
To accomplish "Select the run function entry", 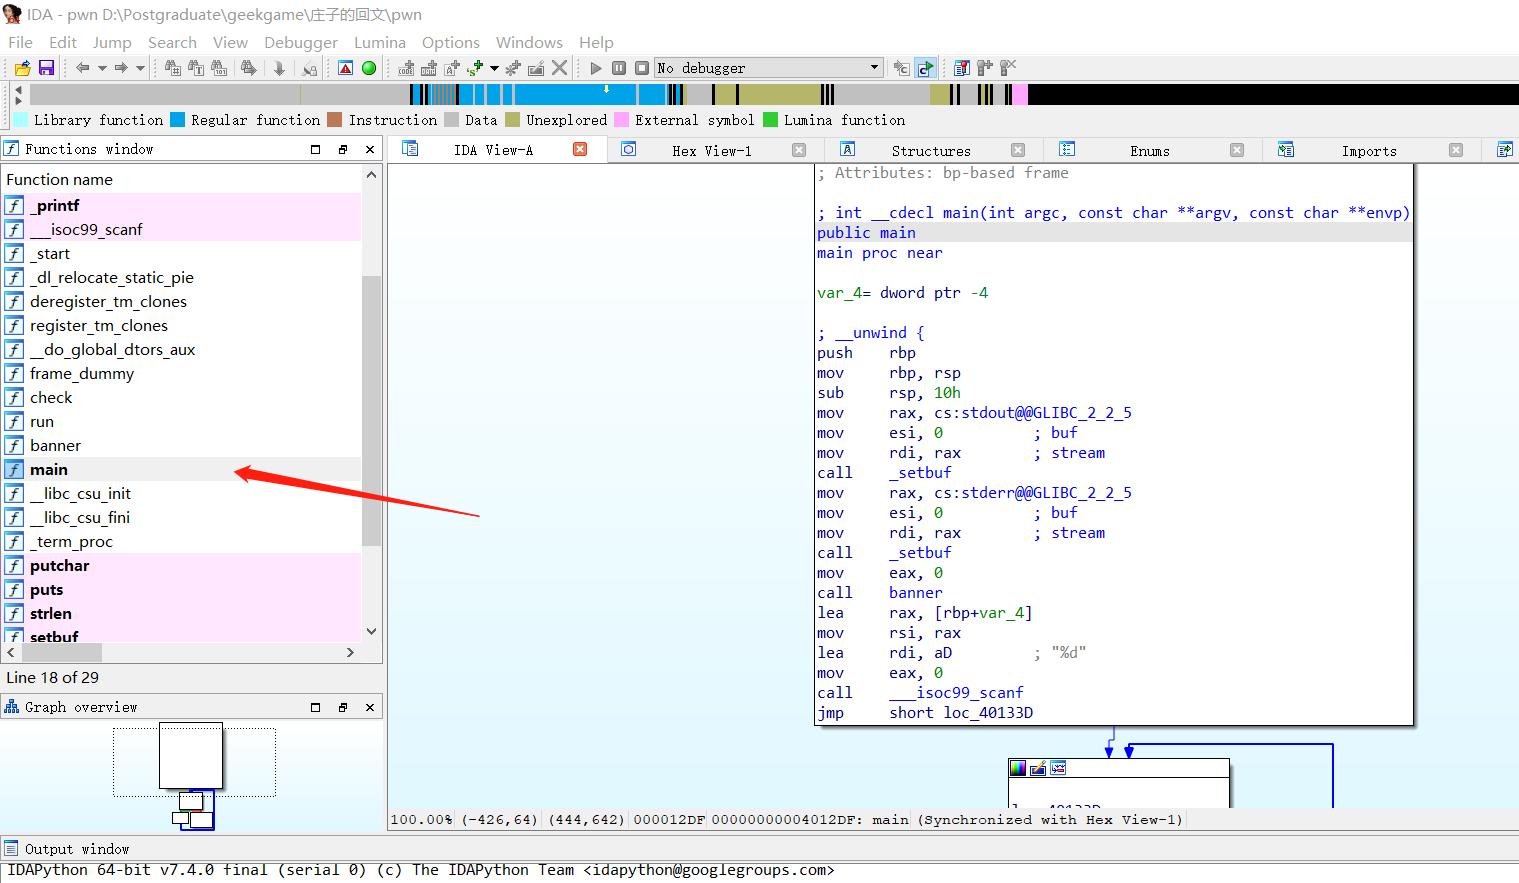I will pos(181,421).
